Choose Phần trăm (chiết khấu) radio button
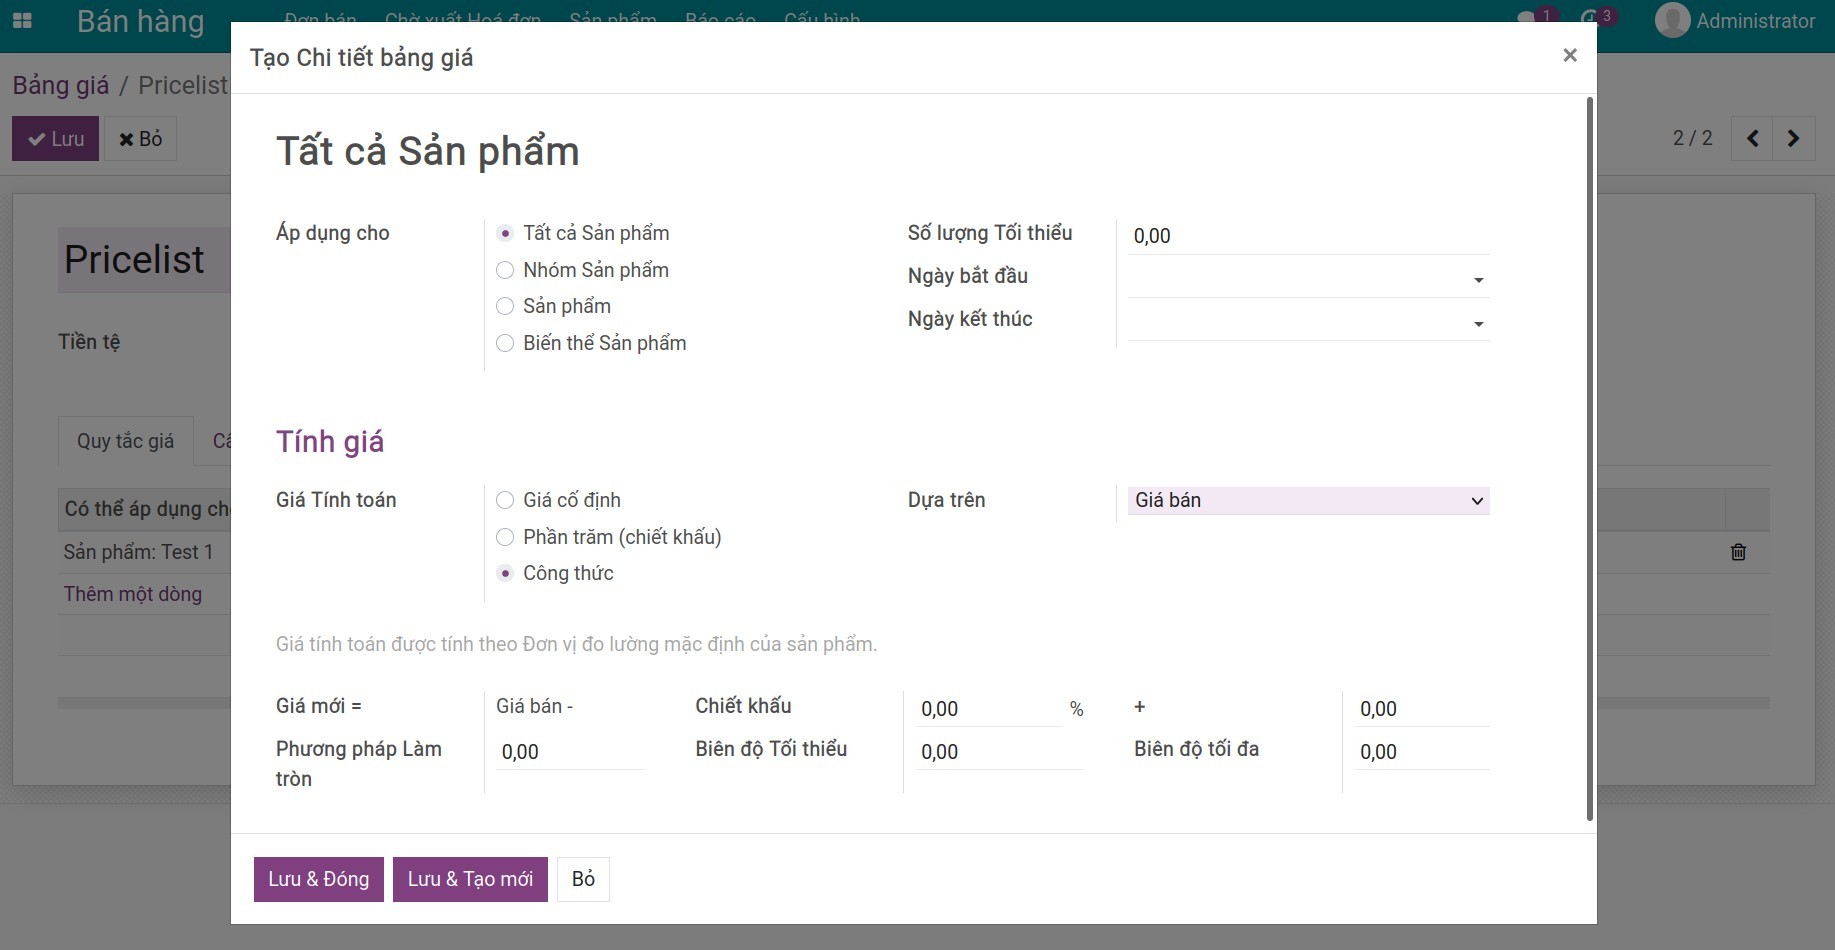1835x950 pixels. pyautogui.click(x=505, y=537)
